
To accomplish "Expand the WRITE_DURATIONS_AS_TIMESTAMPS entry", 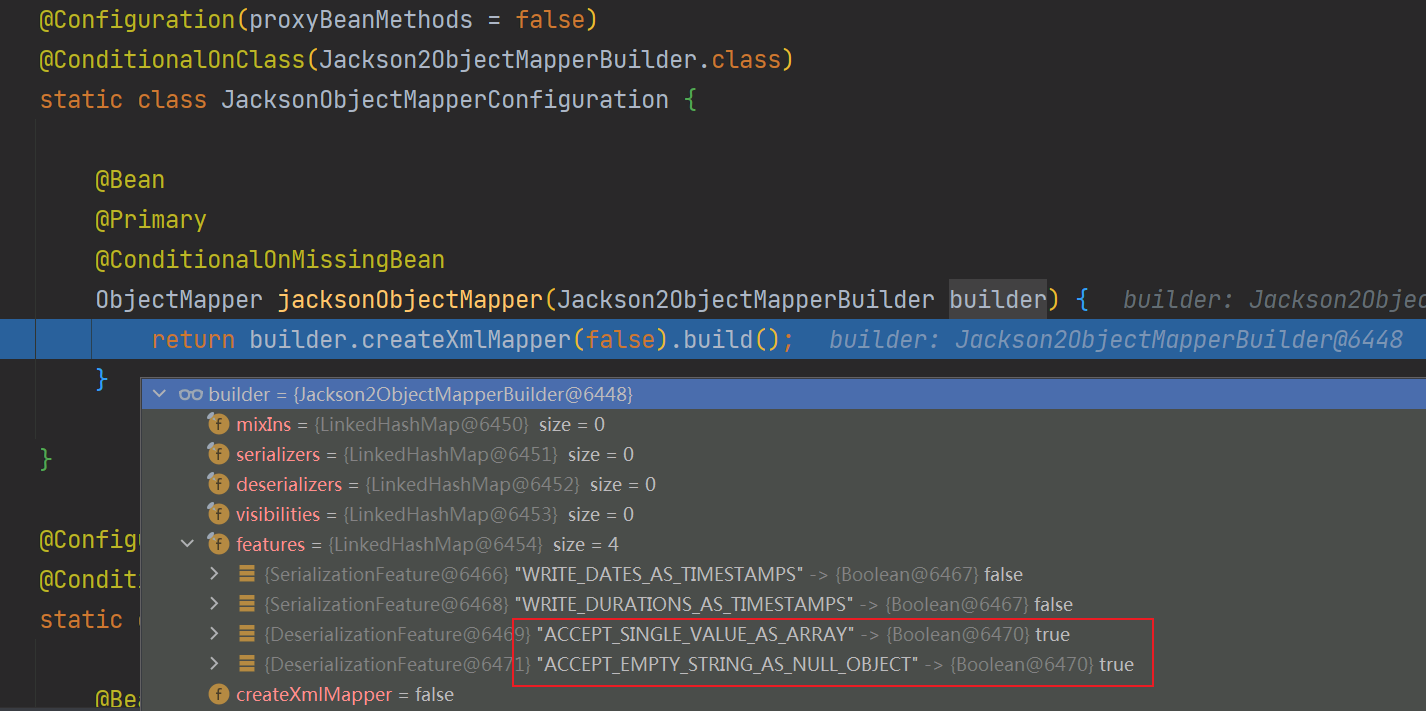I will tap(214, 604).
